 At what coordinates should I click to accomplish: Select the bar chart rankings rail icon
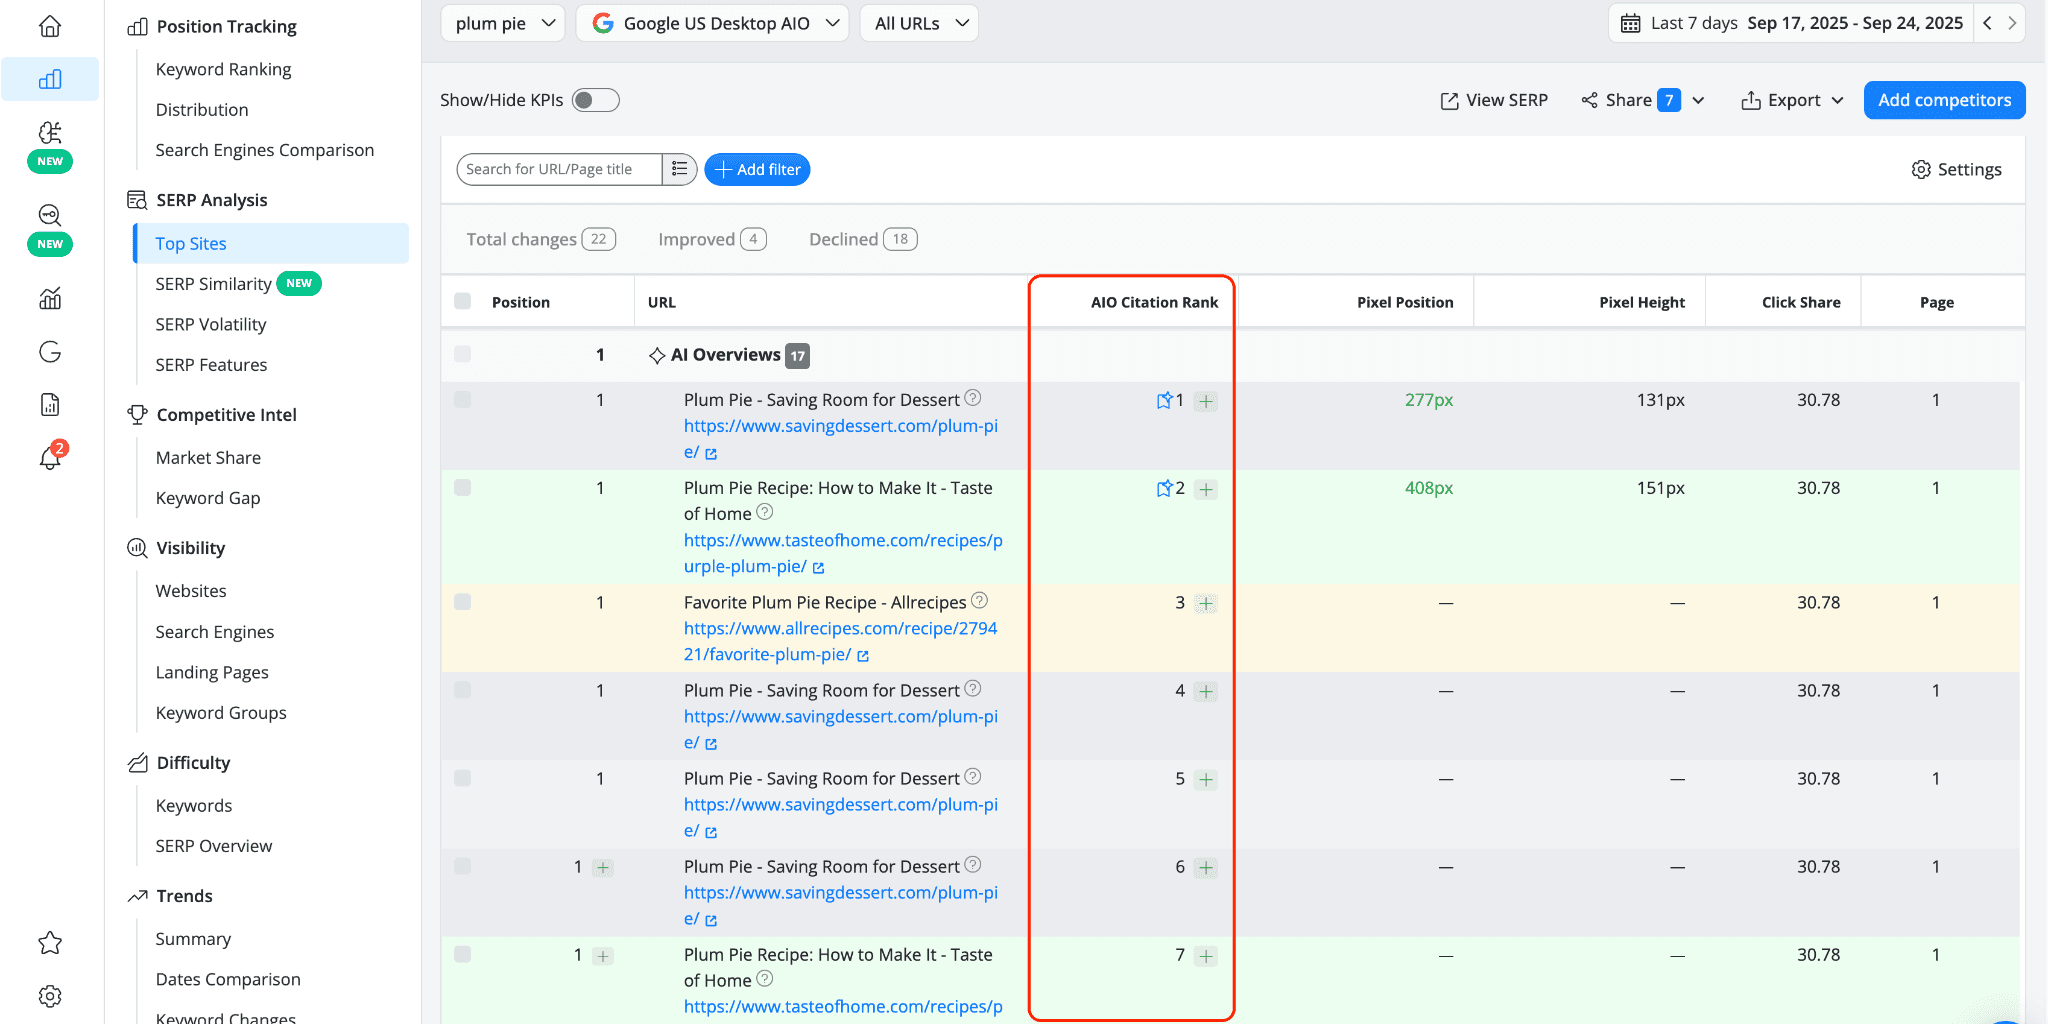50,79
